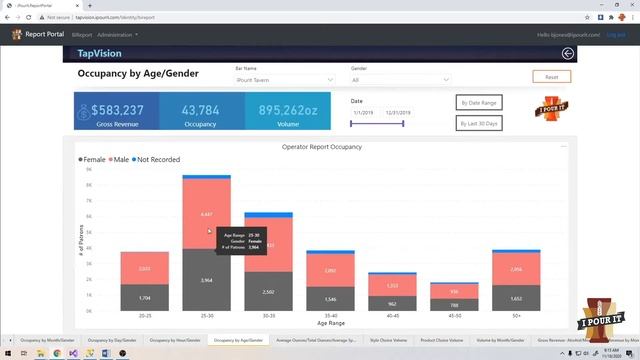Screen dimensions: 640x360
Task: Click the taskbar clock showing date and time
Action: pos(611,353)
